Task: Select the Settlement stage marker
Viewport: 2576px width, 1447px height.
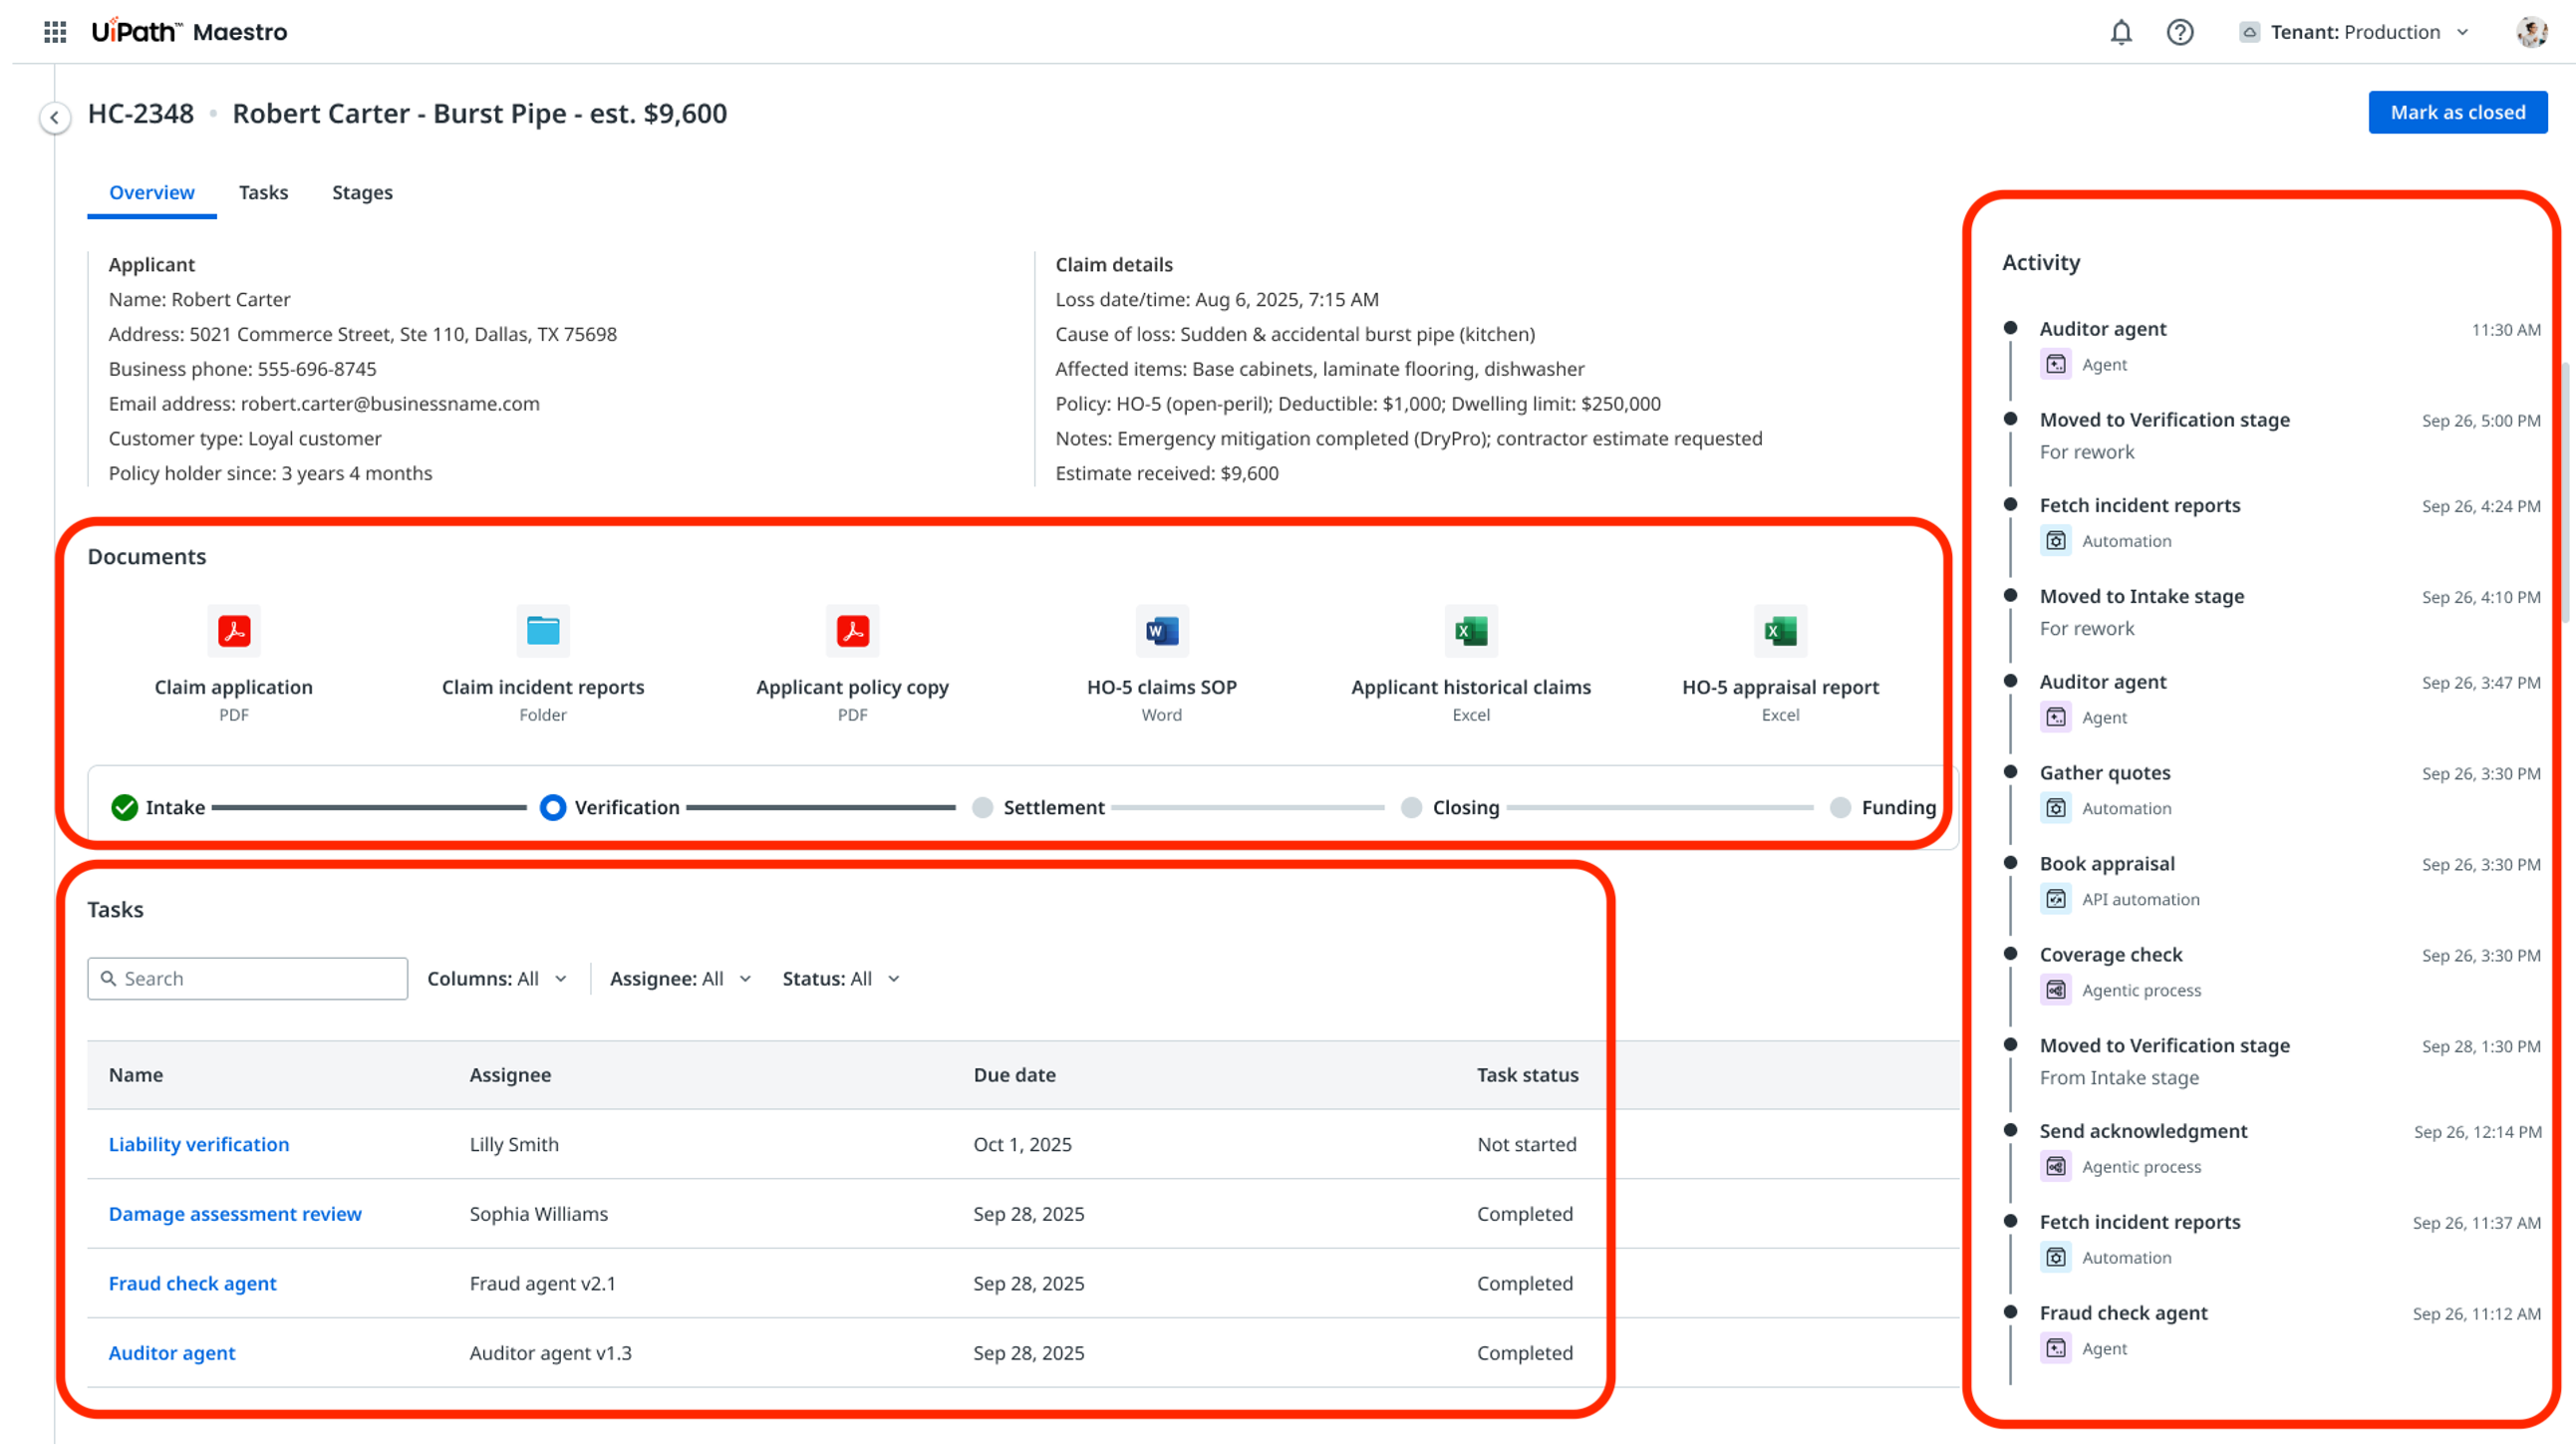Action: [982, 807]
